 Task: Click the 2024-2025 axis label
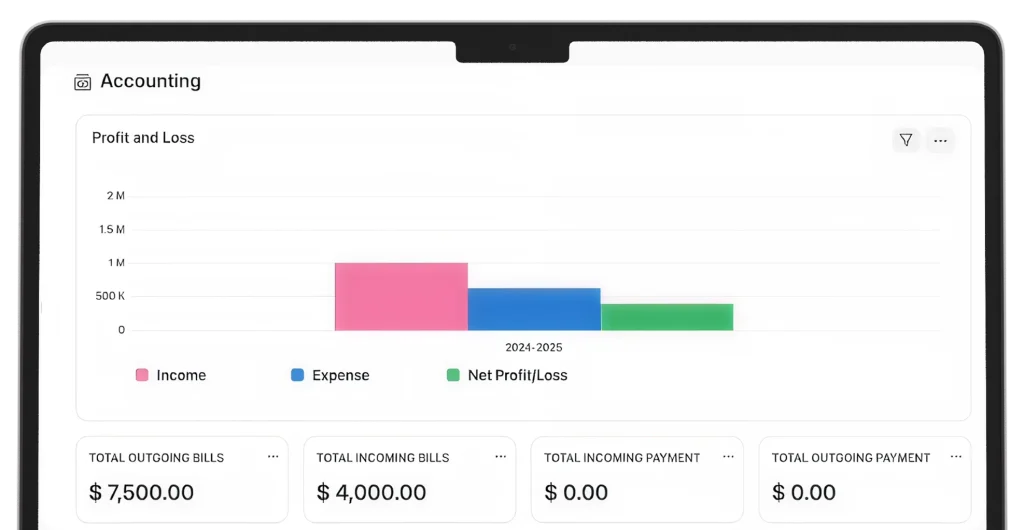(534, 347)
